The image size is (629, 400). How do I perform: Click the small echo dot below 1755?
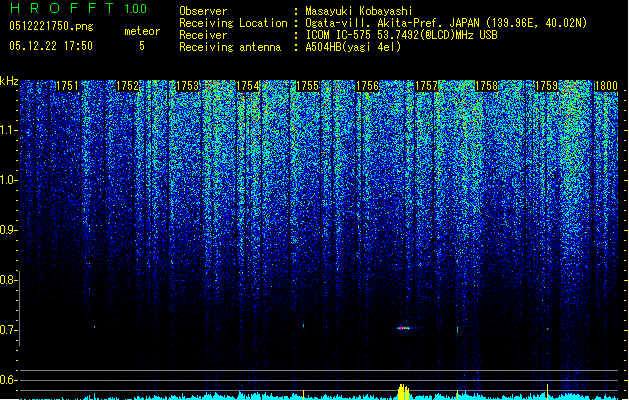303,325
